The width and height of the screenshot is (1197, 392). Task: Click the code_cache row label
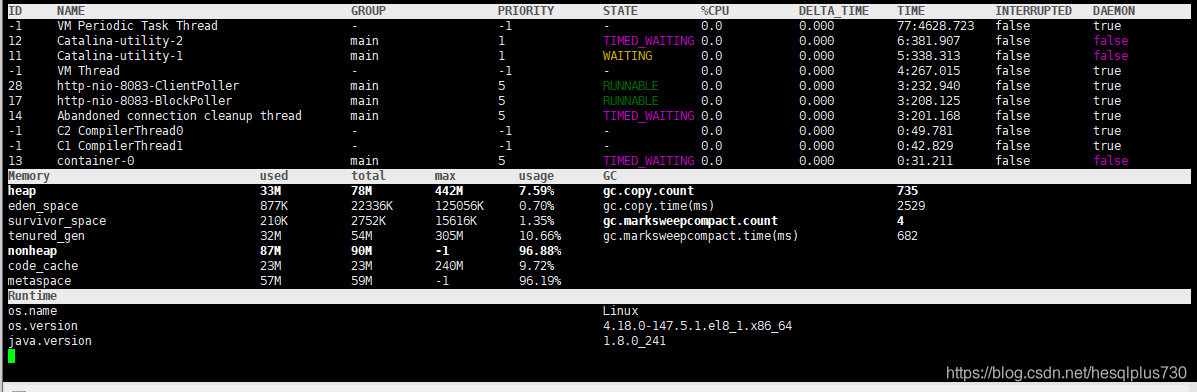(x=43, y=266)
